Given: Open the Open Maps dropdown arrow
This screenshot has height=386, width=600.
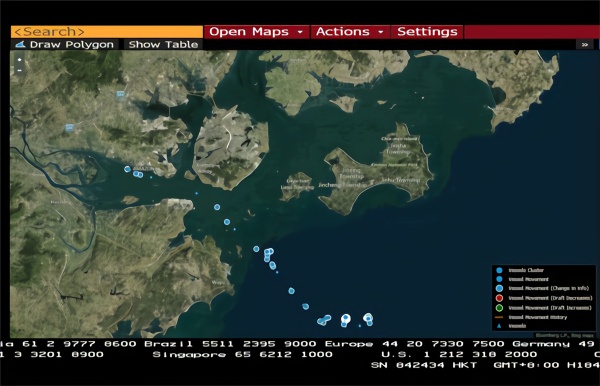Looking at the screenshot, I should coord(300,32).
